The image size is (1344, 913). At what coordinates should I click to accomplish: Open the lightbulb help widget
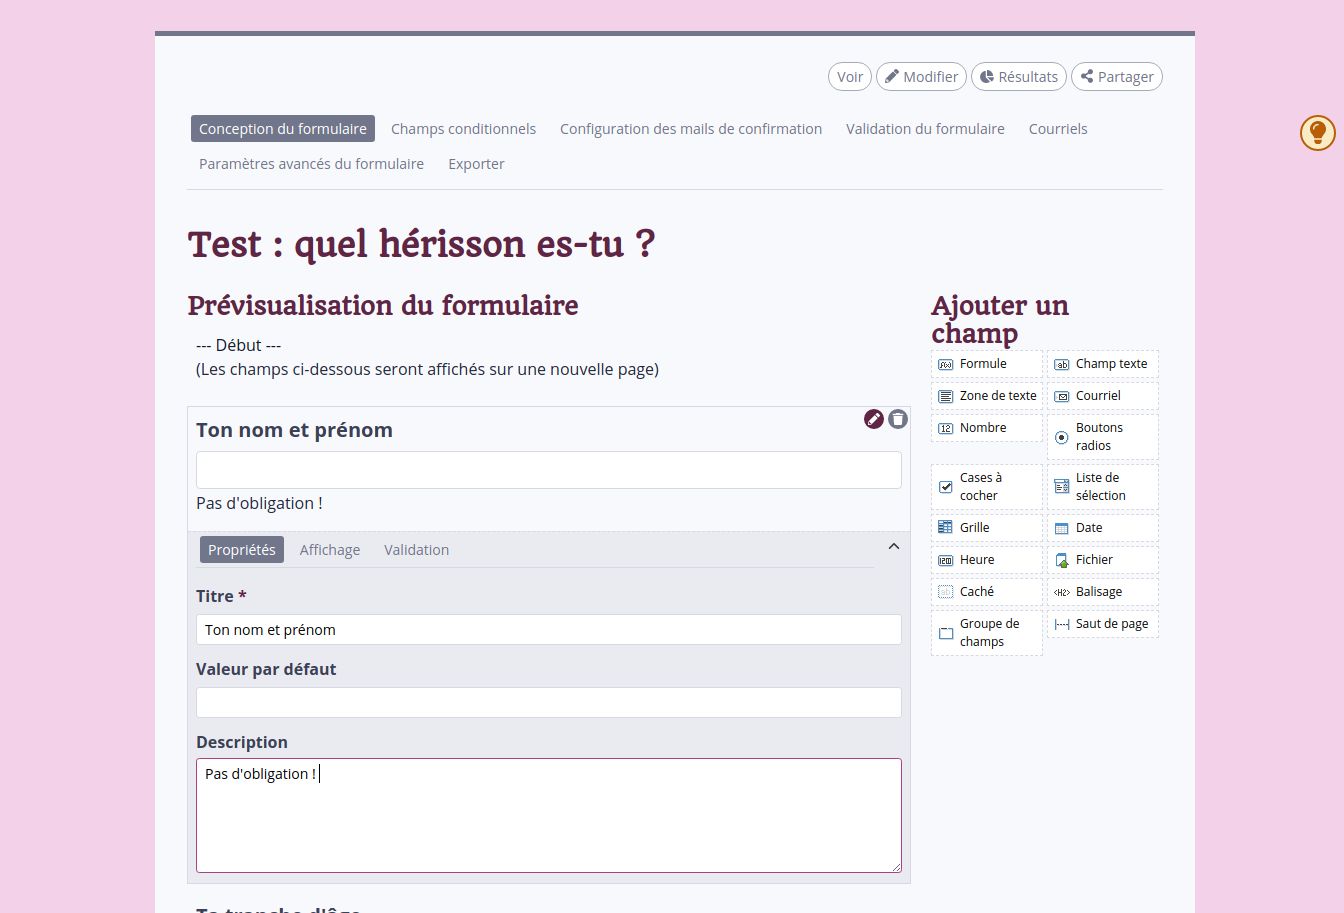pos(1317,132)
